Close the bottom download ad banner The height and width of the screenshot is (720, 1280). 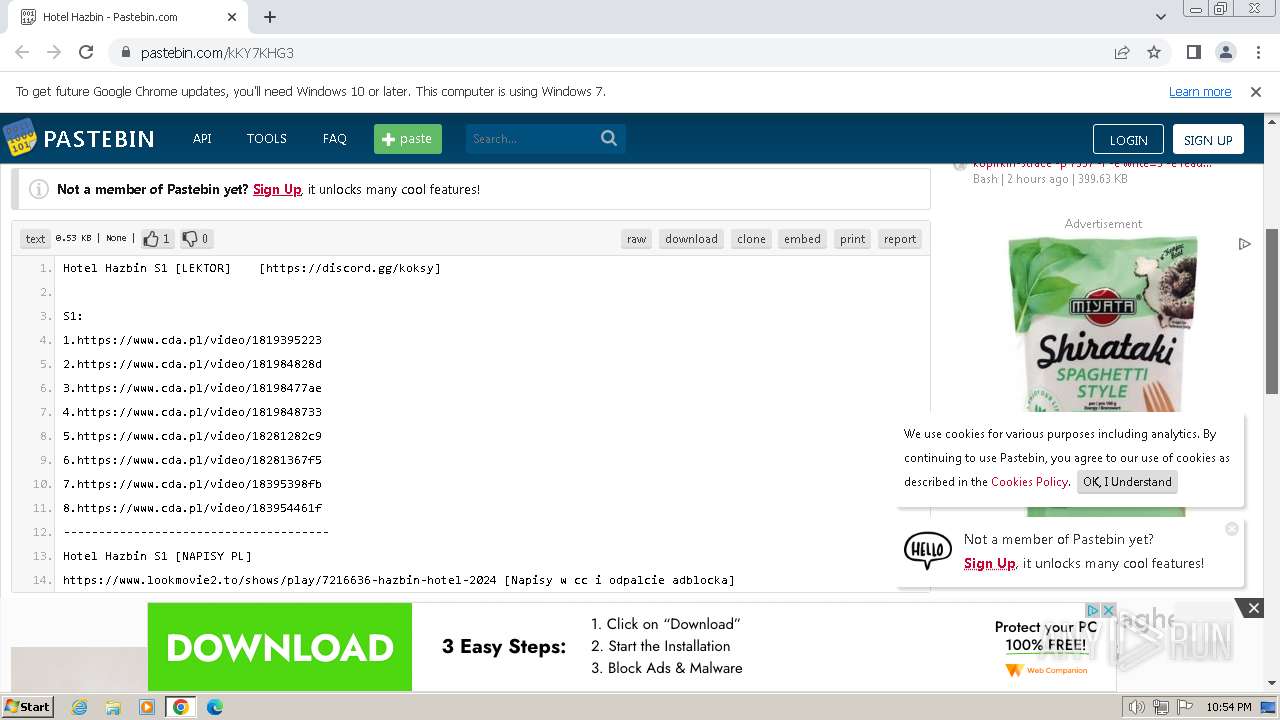1253,608
